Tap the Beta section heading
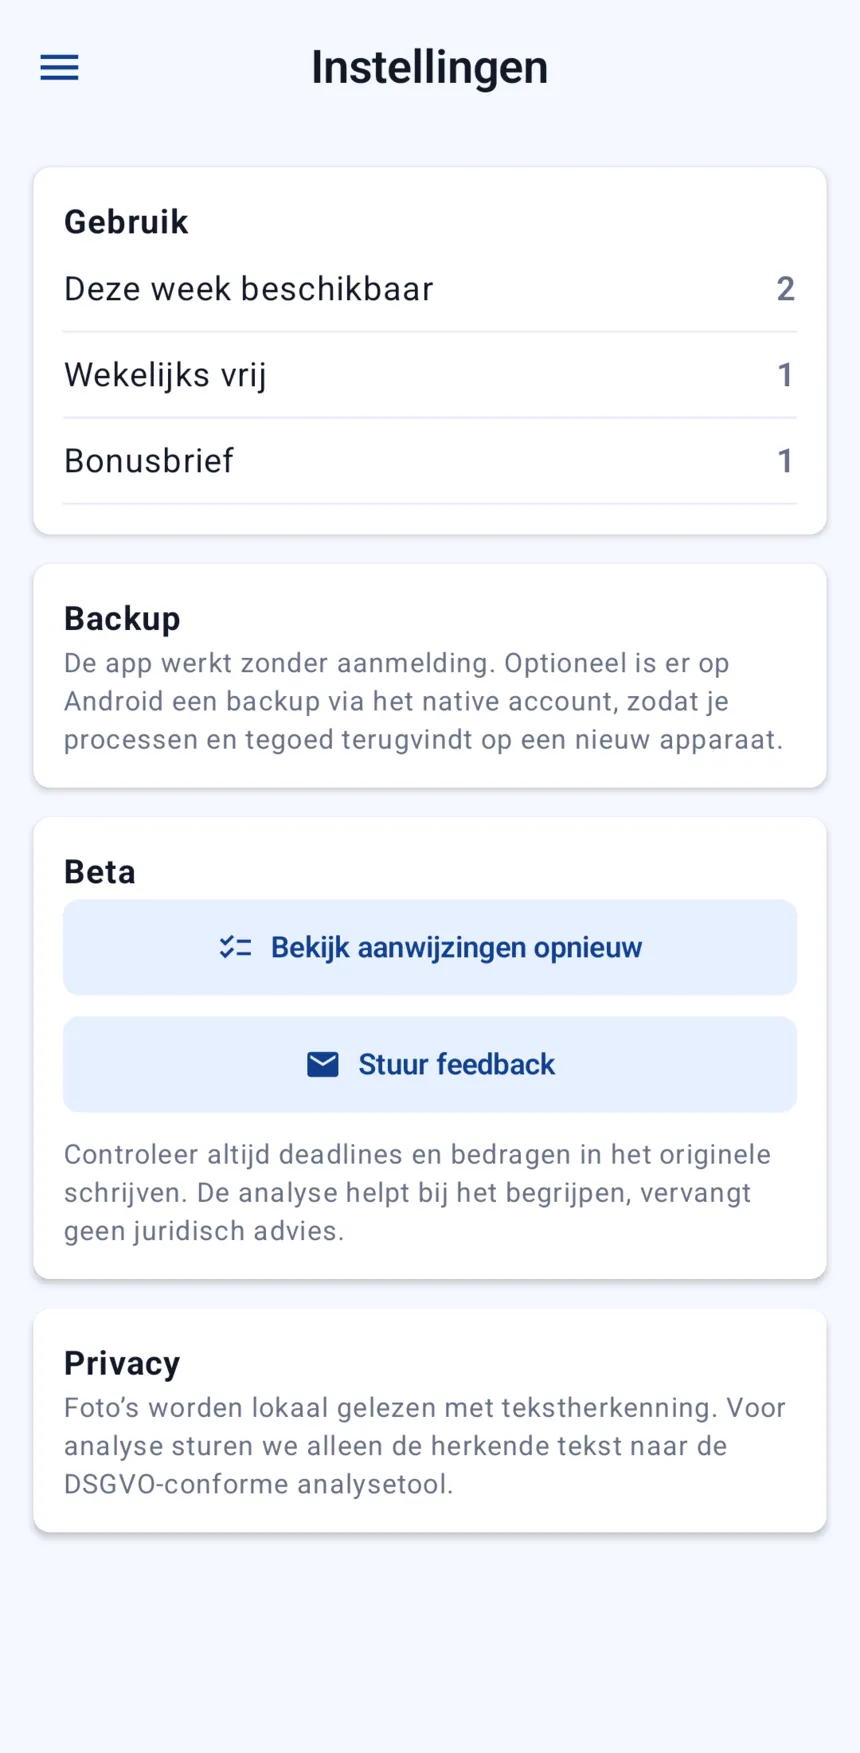This screenshot has height=1753, width=860. tap(100, 872)
